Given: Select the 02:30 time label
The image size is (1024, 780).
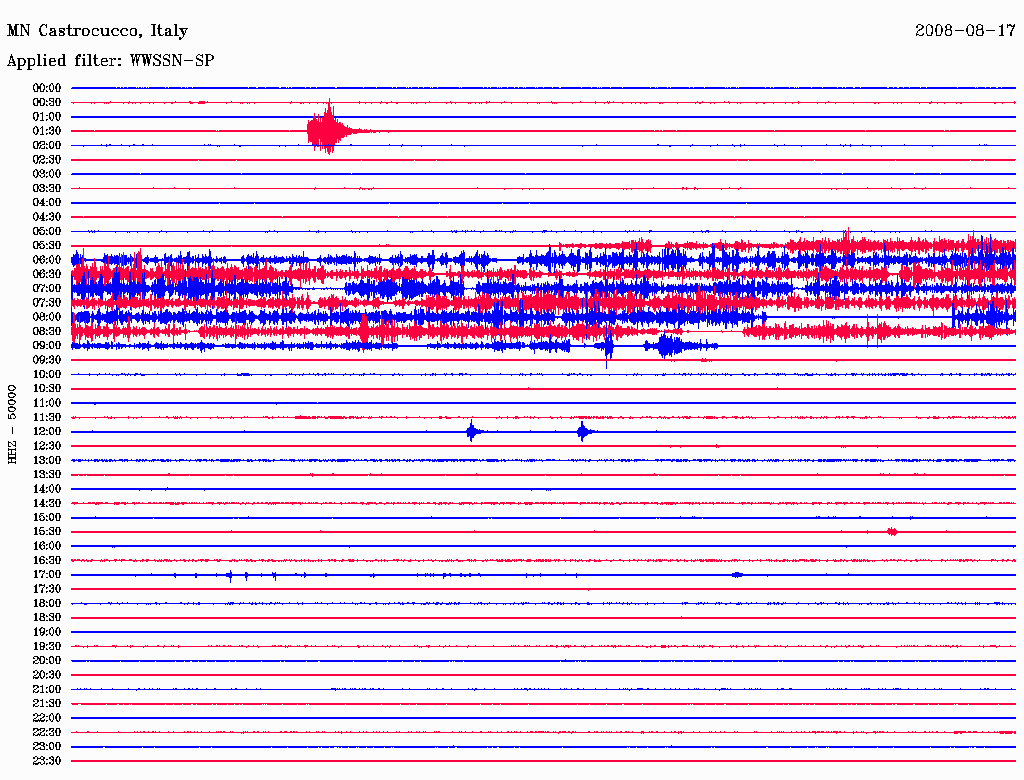Looking at the screenshot, I should pyautogui.click(x=47, y=160).
